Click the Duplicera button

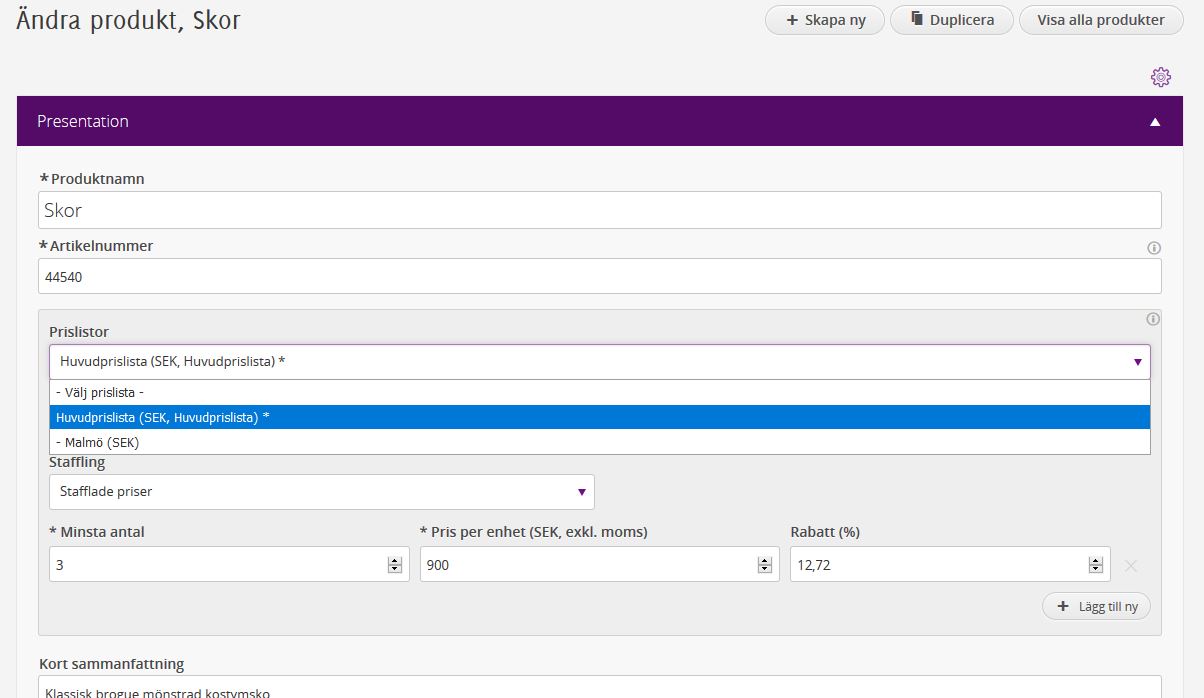click(951, 20)
